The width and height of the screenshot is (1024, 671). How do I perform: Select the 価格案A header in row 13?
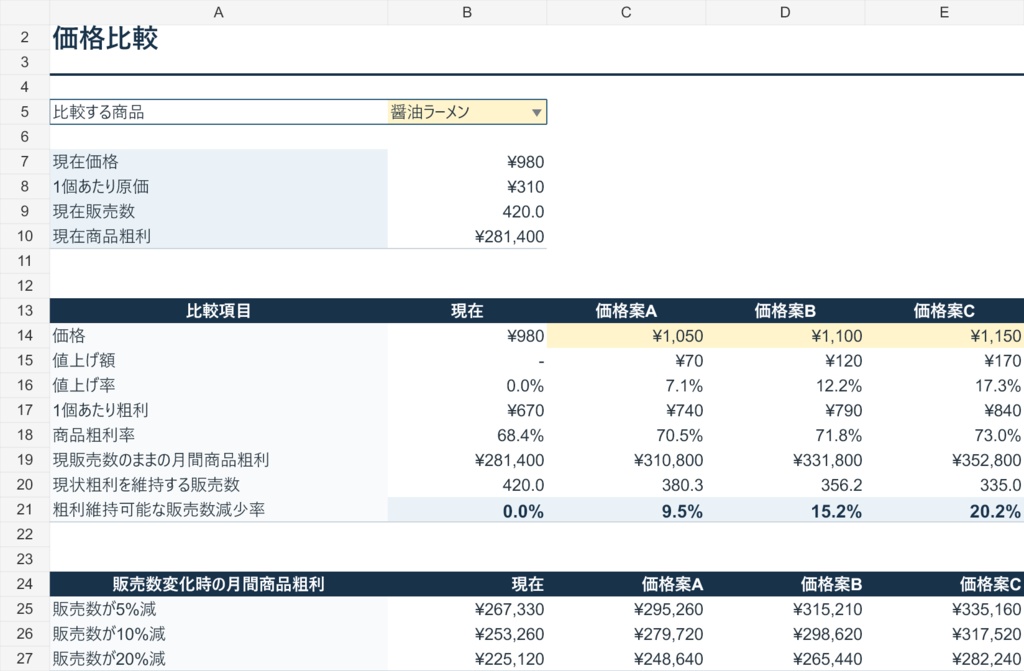tap(626, 310)
